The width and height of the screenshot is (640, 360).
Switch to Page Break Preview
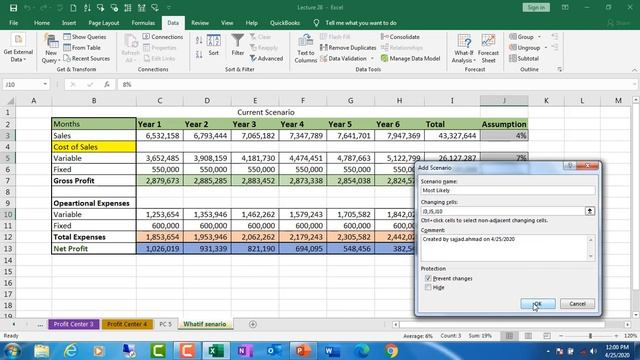pos(547,336)
